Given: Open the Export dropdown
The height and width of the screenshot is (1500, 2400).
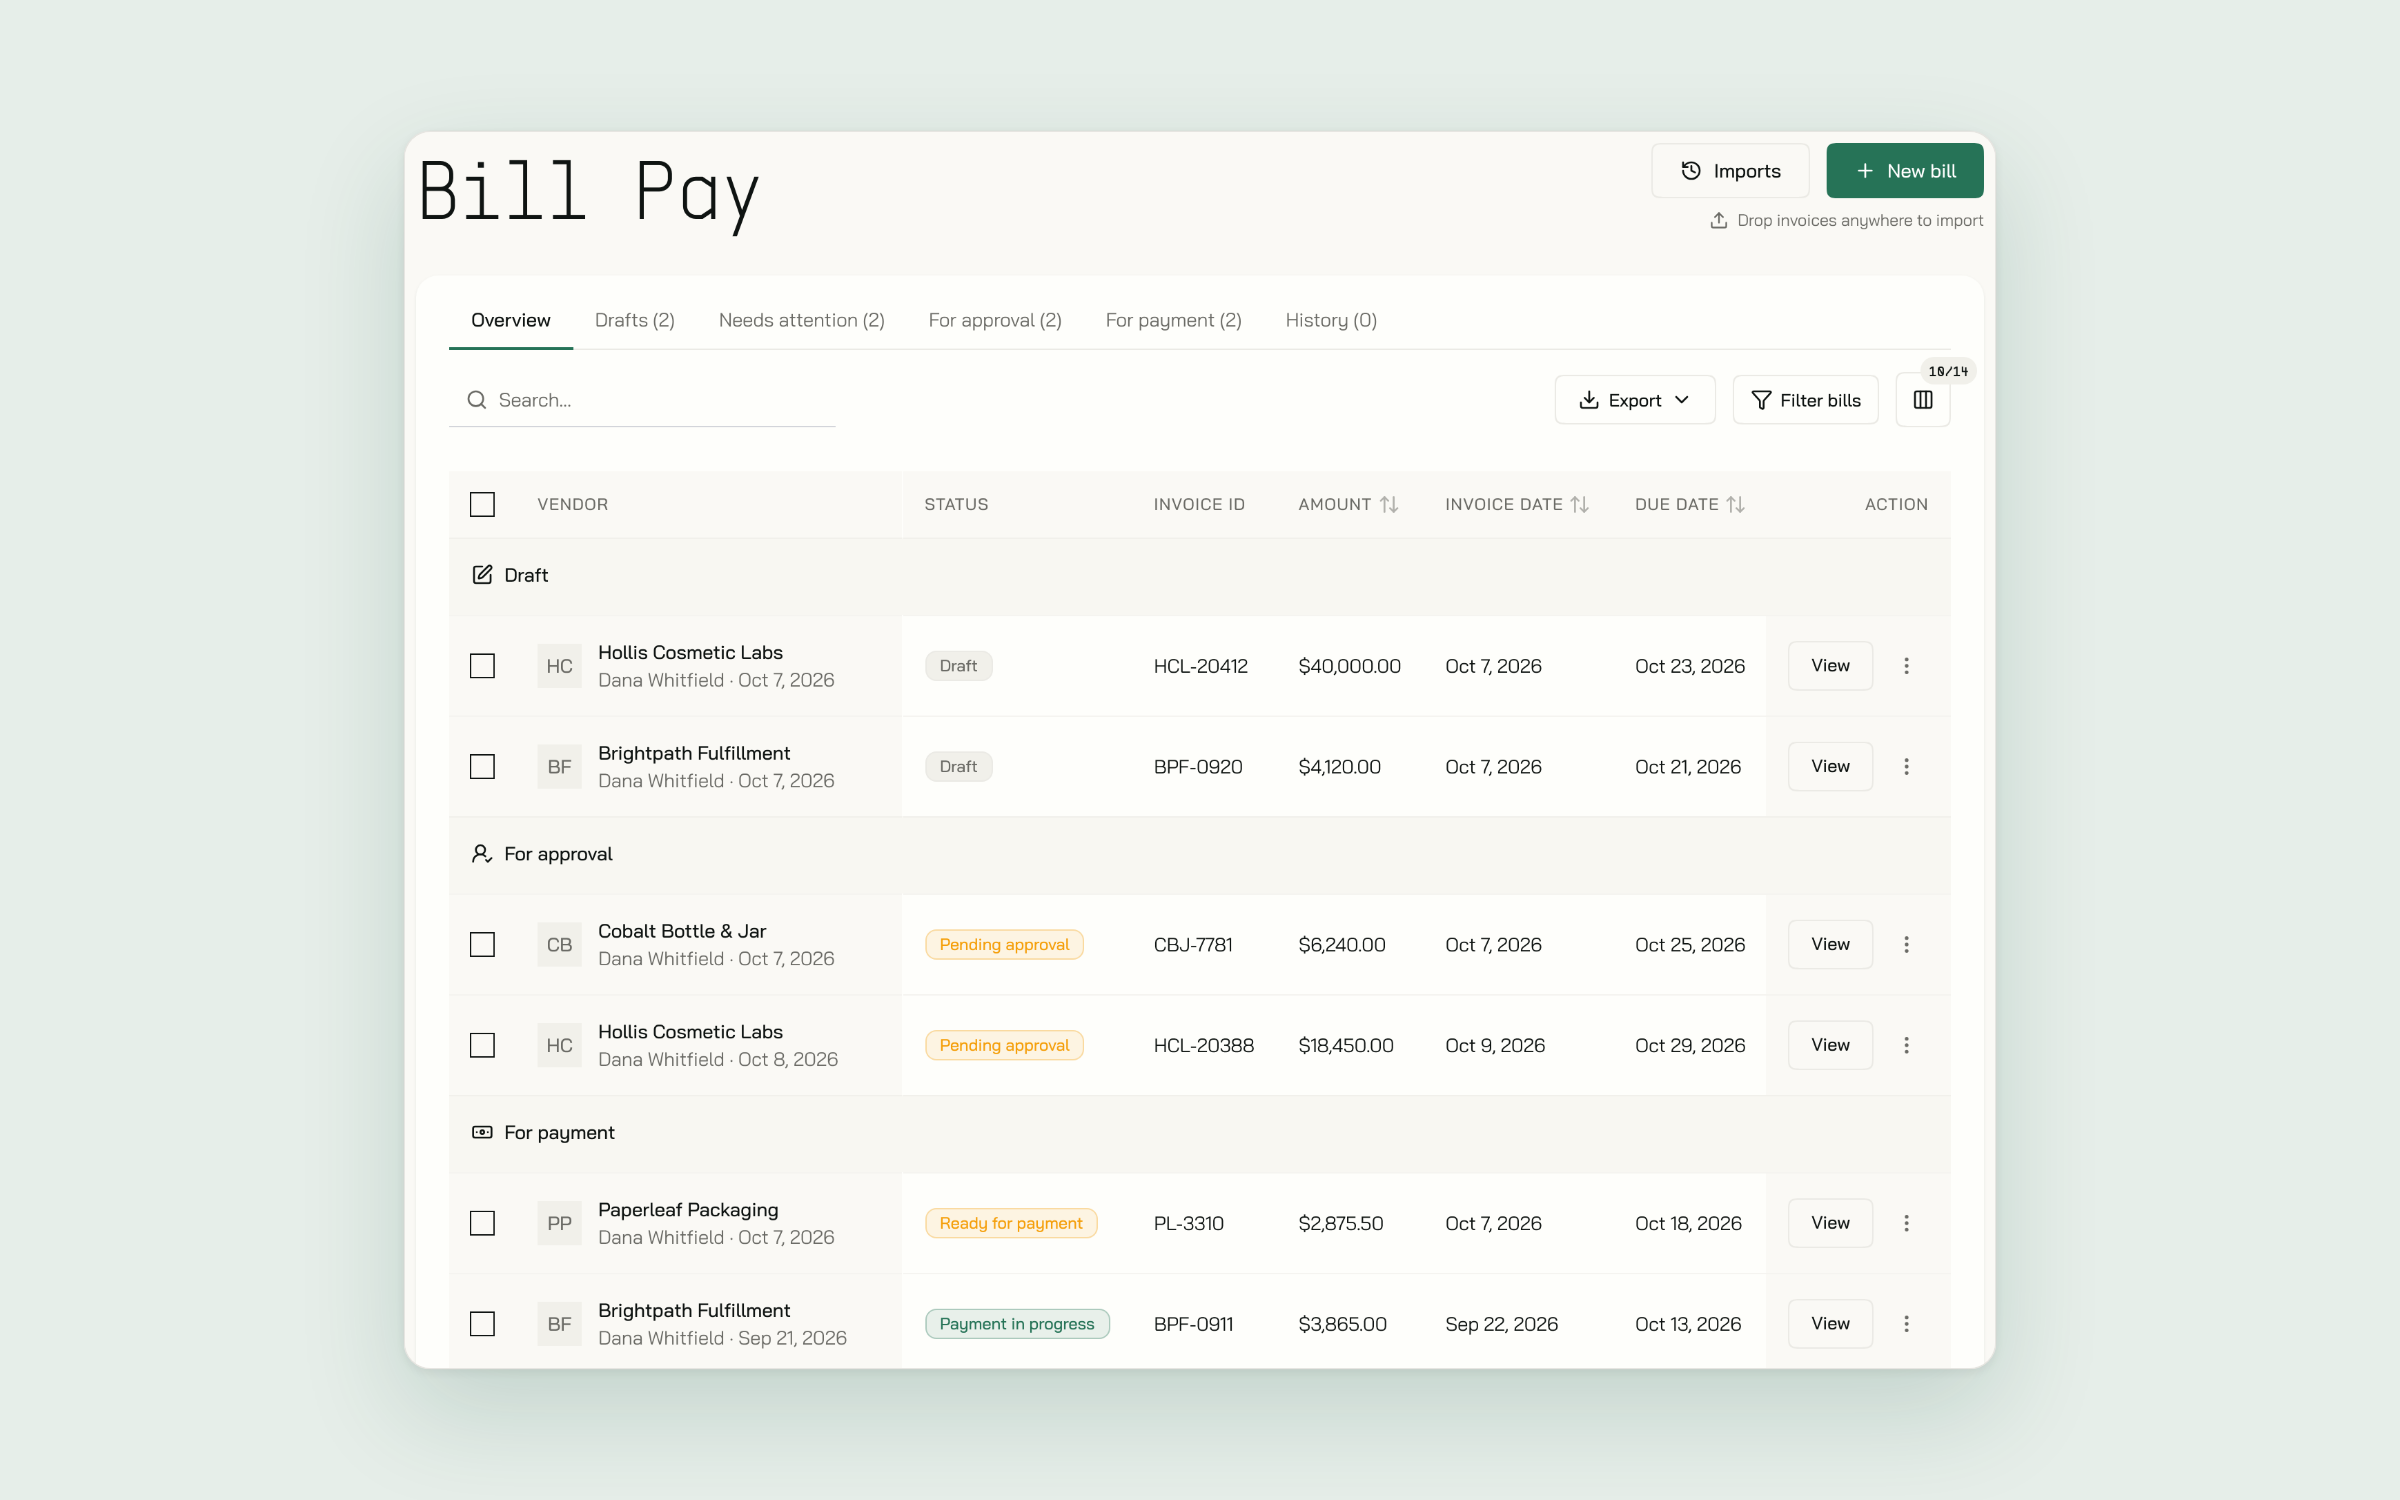Looking at the screenshot, I should [1634, 400].
